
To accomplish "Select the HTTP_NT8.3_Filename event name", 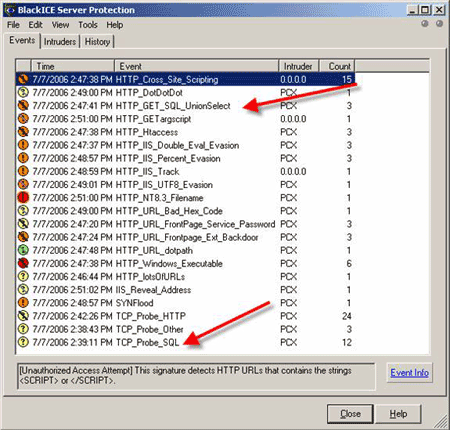I will point(159,198).
